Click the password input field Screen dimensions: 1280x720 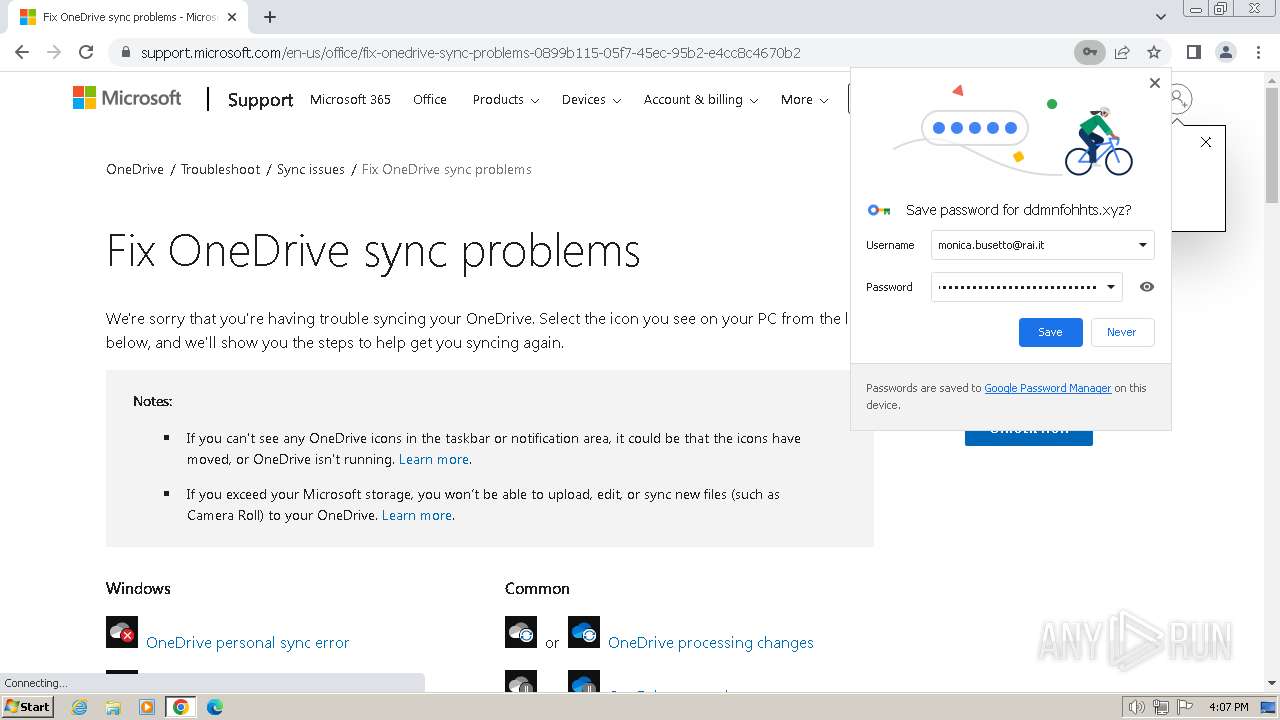[x=1026, y=287]
